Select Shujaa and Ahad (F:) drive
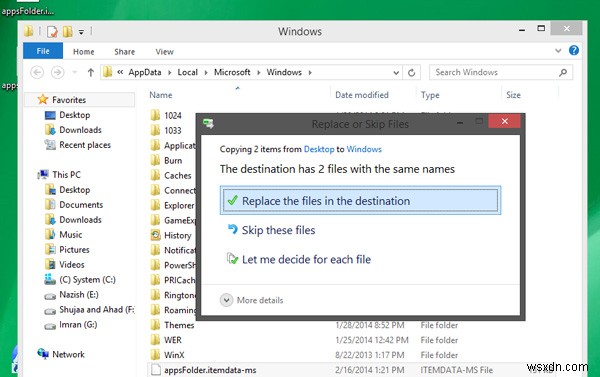Image resolution: width=600 pixels, height=377 pixels. point(97,309)
